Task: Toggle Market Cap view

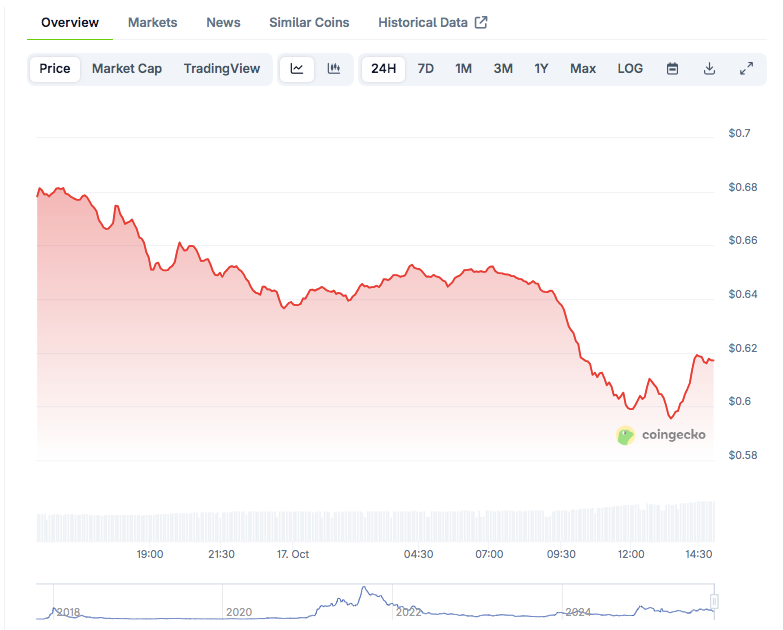Action: click(127, 69)
